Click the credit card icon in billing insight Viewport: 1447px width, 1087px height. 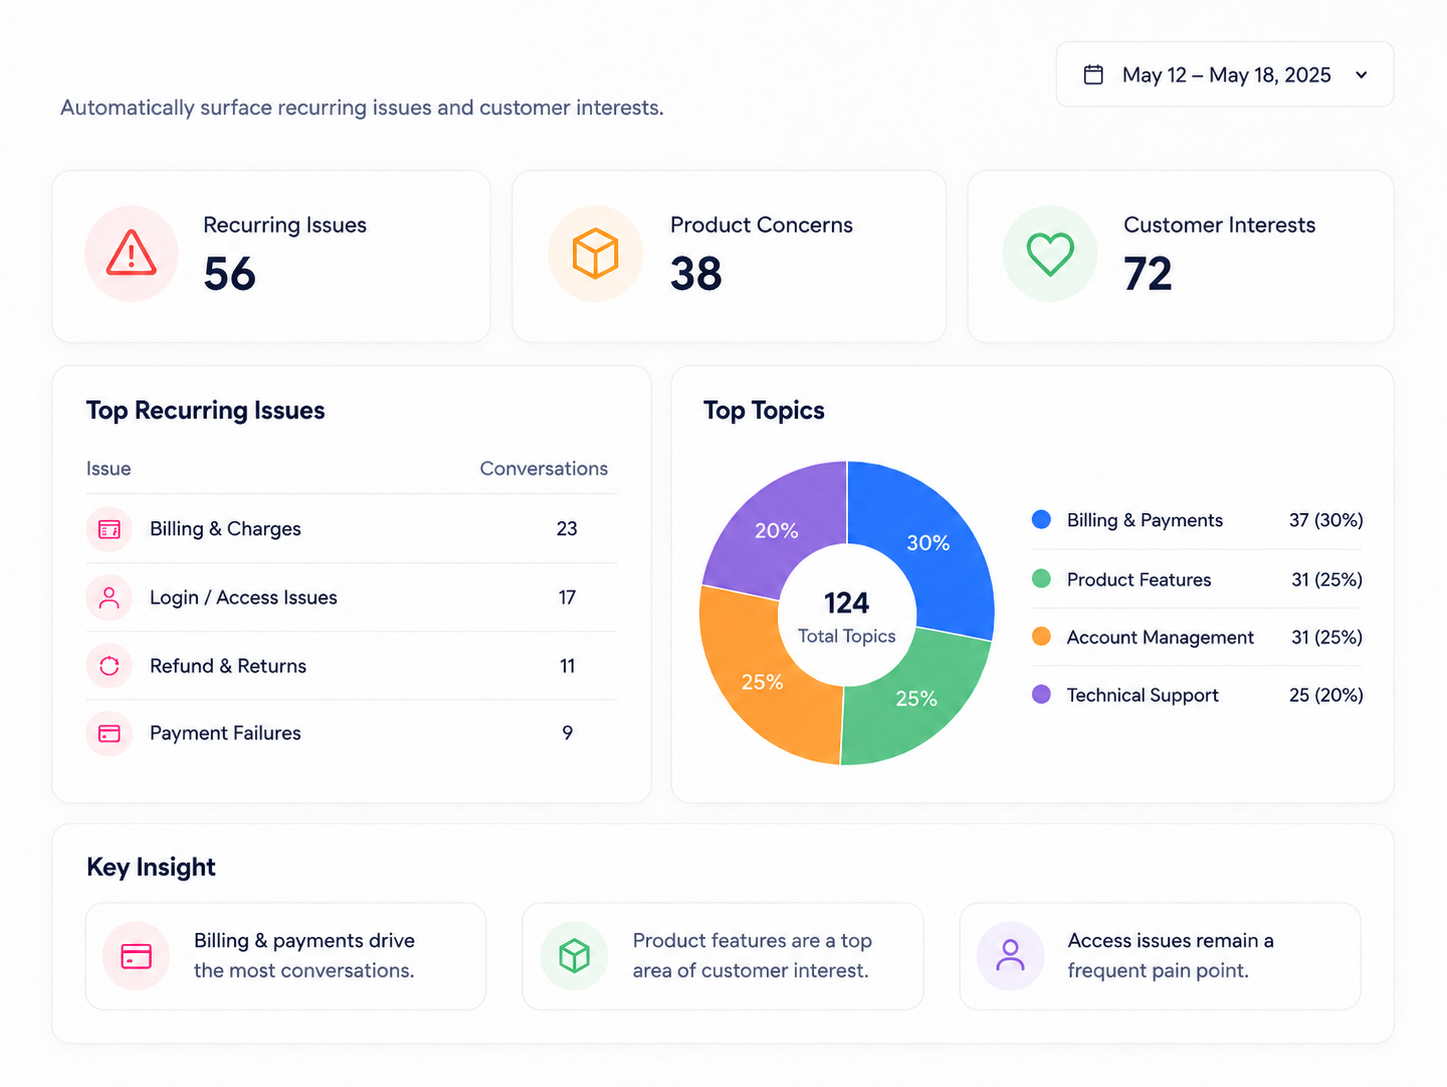click(136, 956)
